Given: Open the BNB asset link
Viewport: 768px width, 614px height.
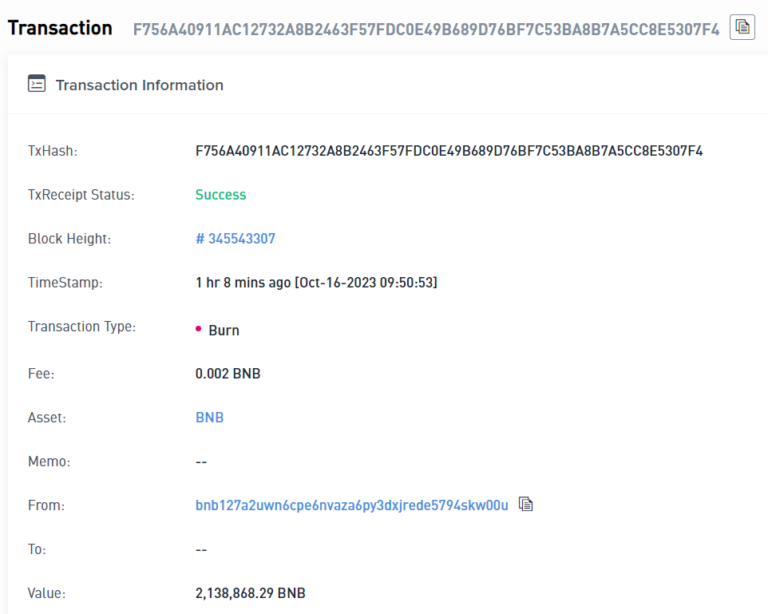Looking at the screenshot, I should (209, 417).
